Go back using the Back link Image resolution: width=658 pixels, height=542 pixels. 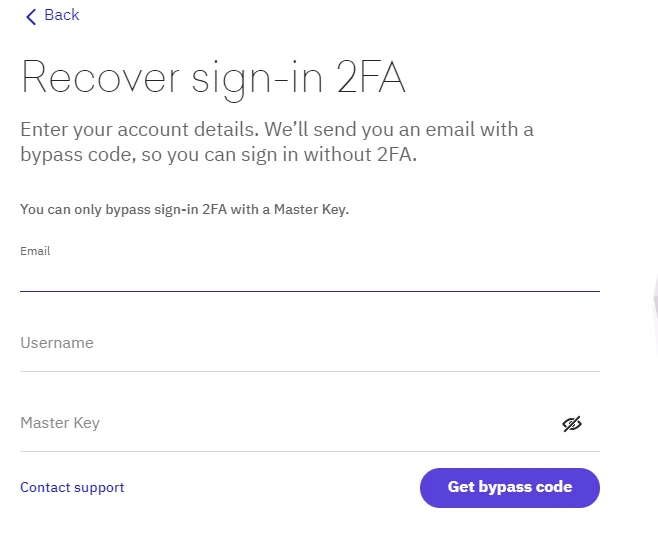tap(52, 16)
